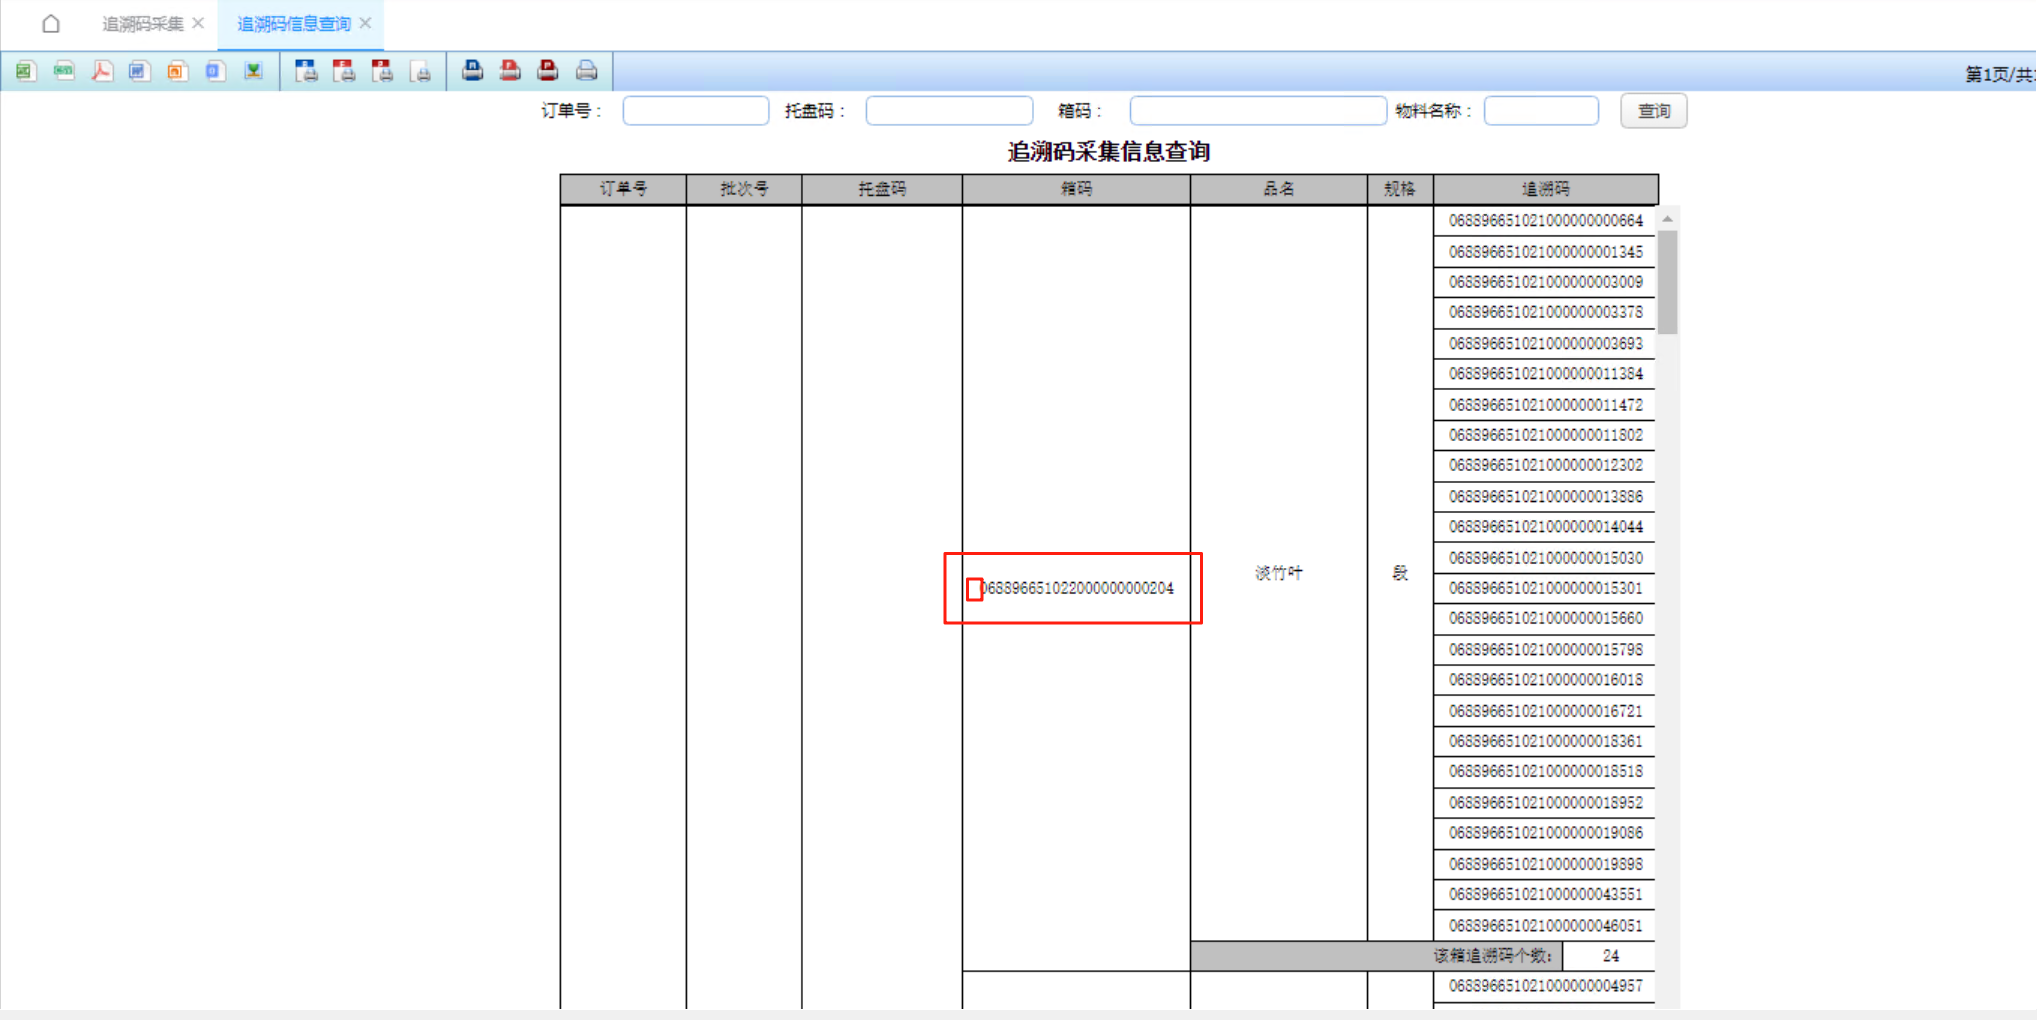The width and height of the screenshot is (2037, 1020).
Task: Click inside the 托盘码 input field
Action: [948, 110]
